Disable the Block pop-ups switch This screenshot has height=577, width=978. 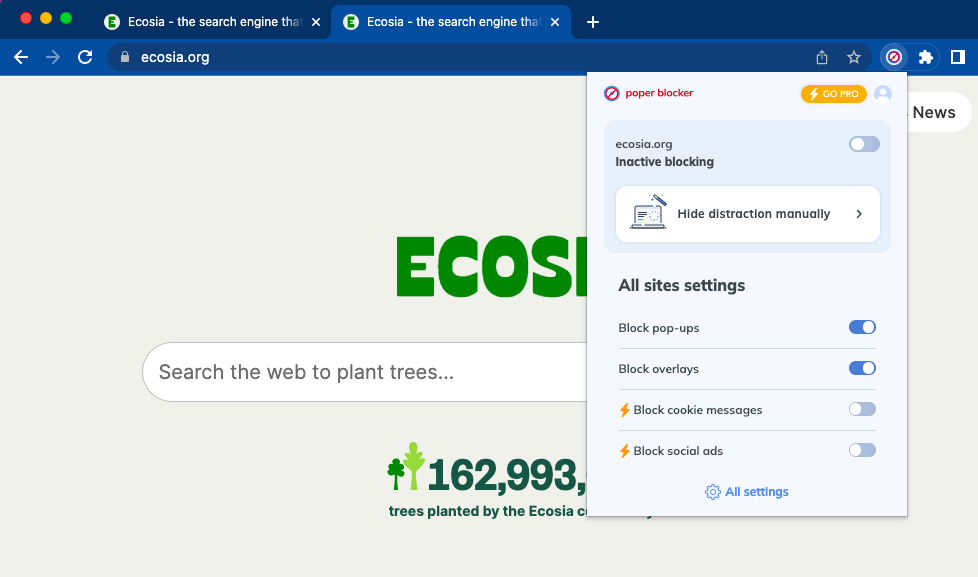pos(862,327)
